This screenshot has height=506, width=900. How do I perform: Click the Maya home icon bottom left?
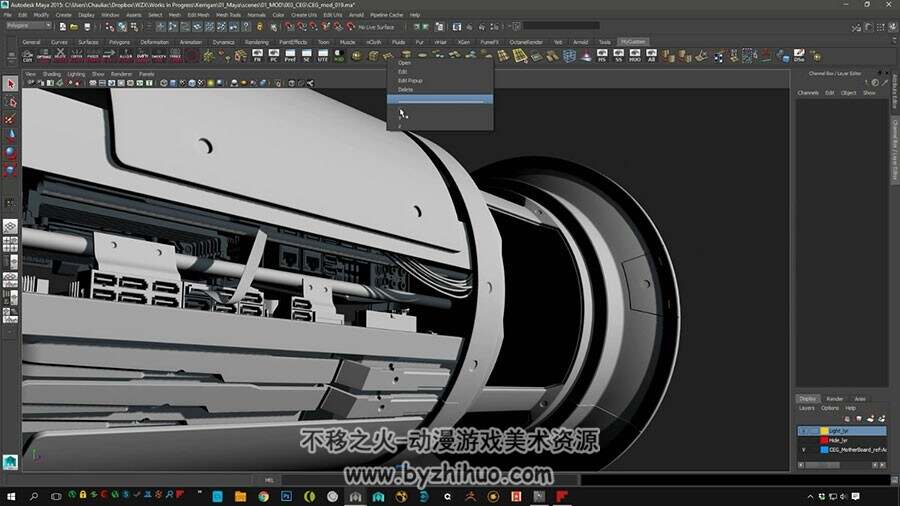pos(10,462)
